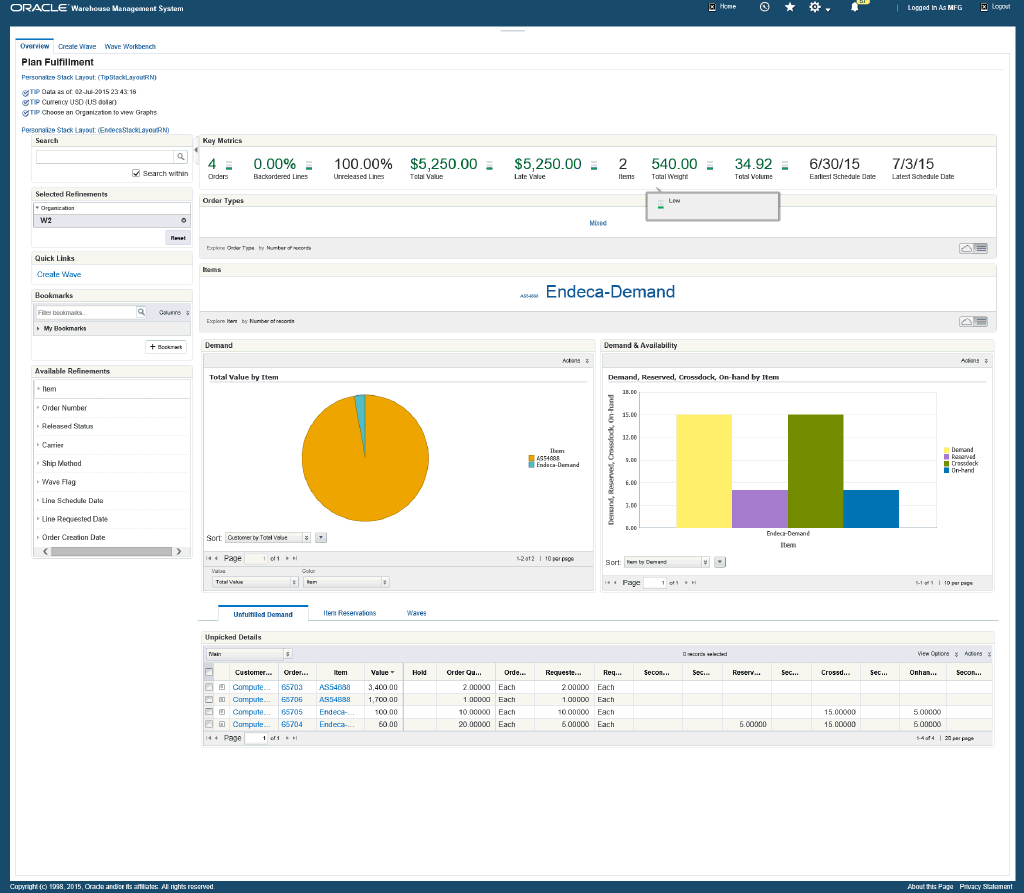
Task: Expand the My Bookmarks section
Action: (62, 328)
